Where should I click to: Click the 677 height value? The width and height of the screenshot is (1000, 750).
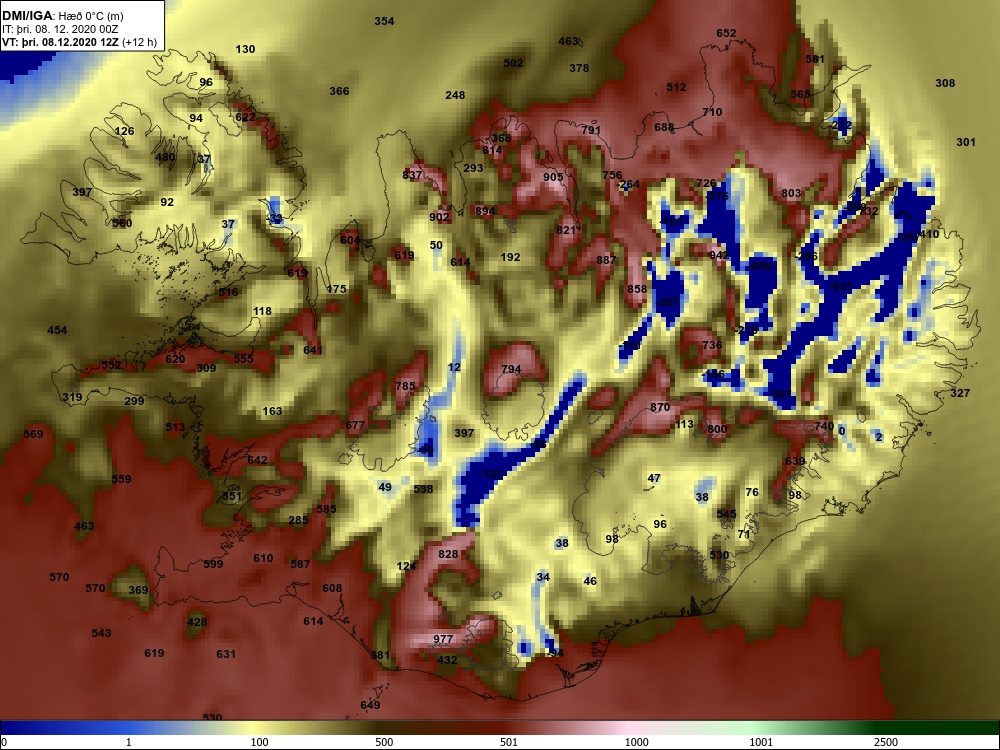point(355,425)
